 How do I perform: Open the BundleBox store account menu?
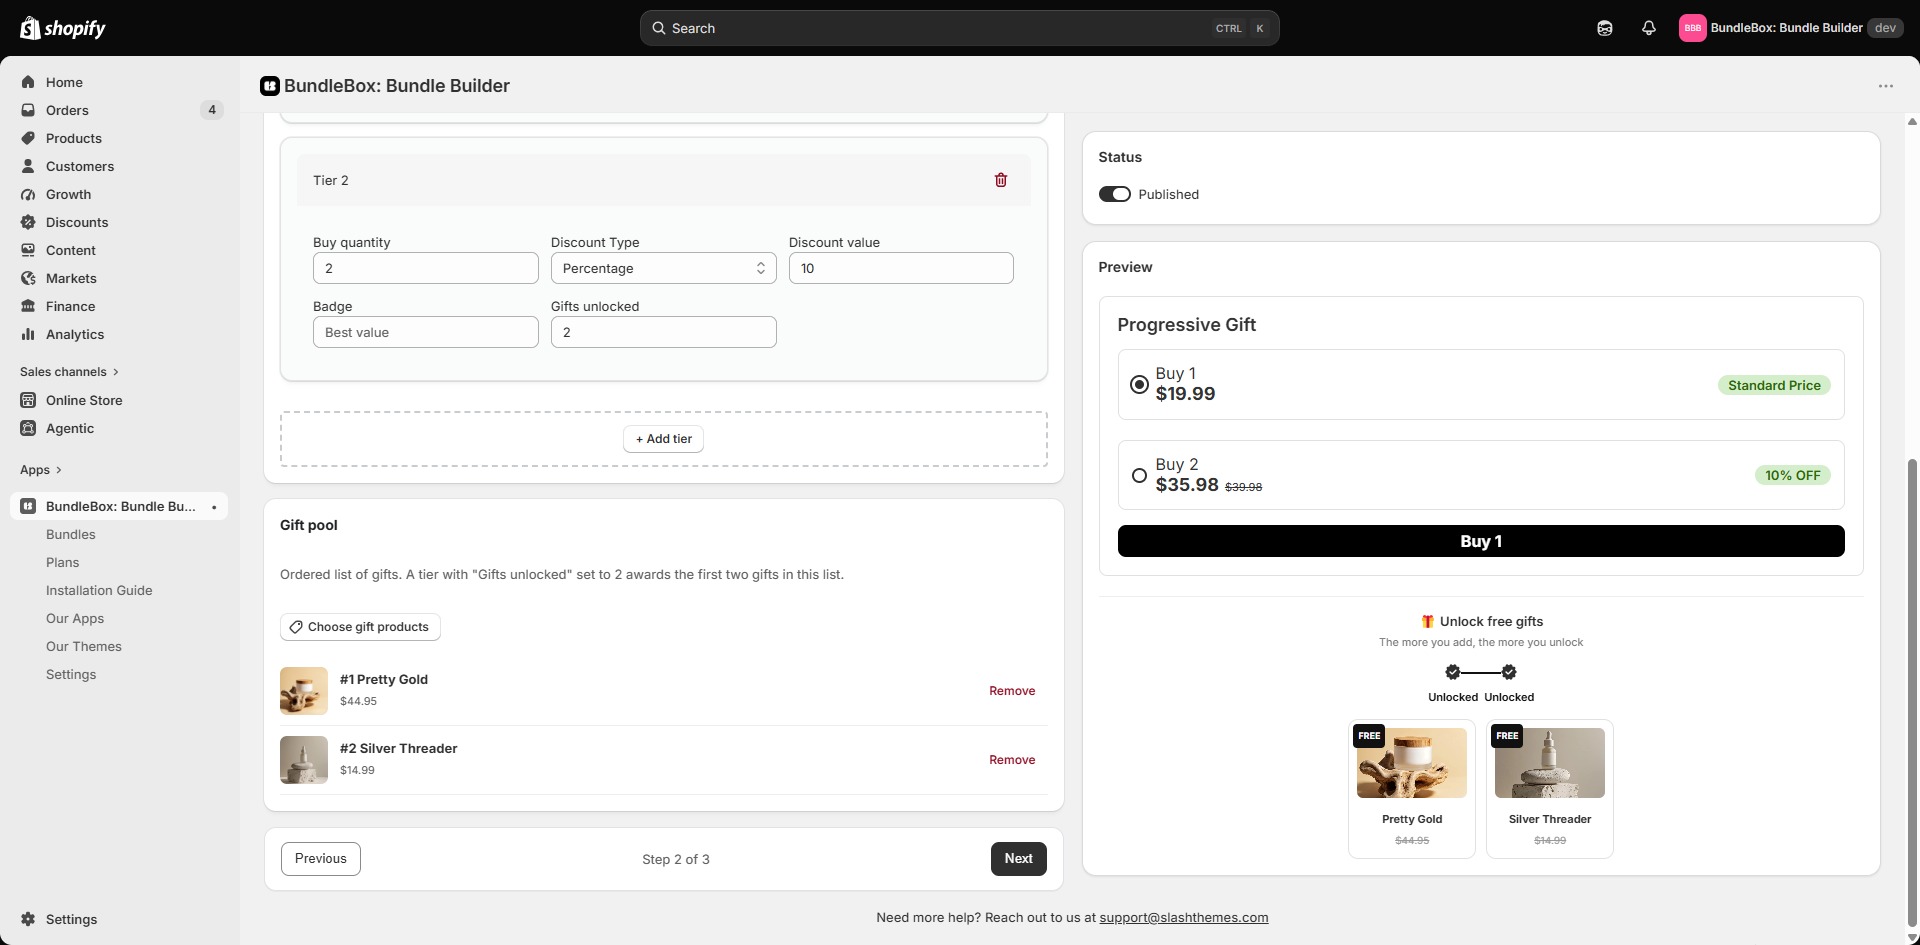tap(1790, 28)
